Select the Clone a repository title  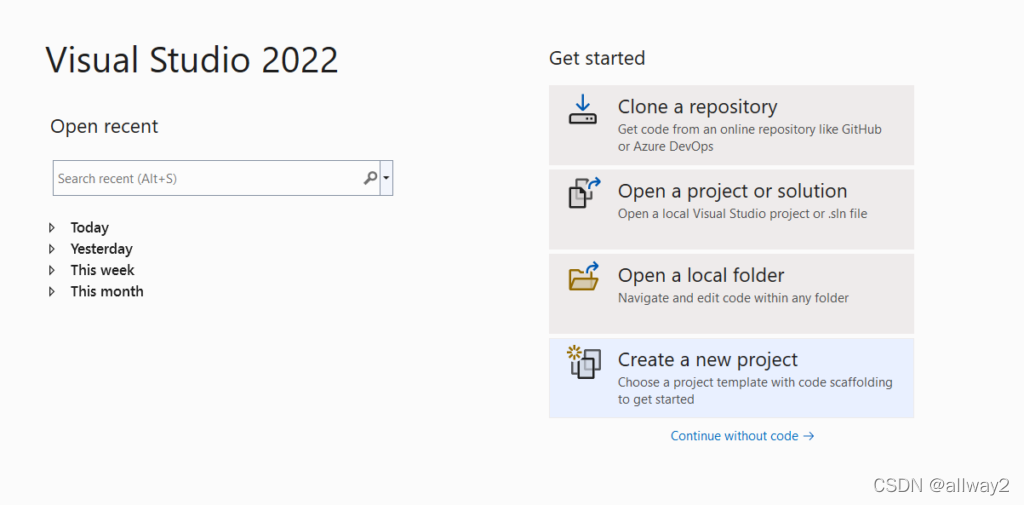click(697, 107)
